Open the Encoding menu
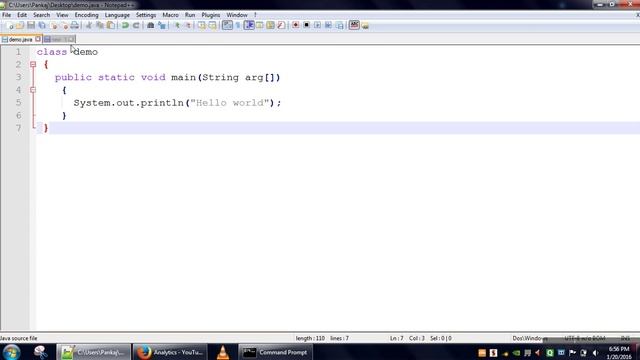Viewport: 640px width, 360px height. click(87, 15)
